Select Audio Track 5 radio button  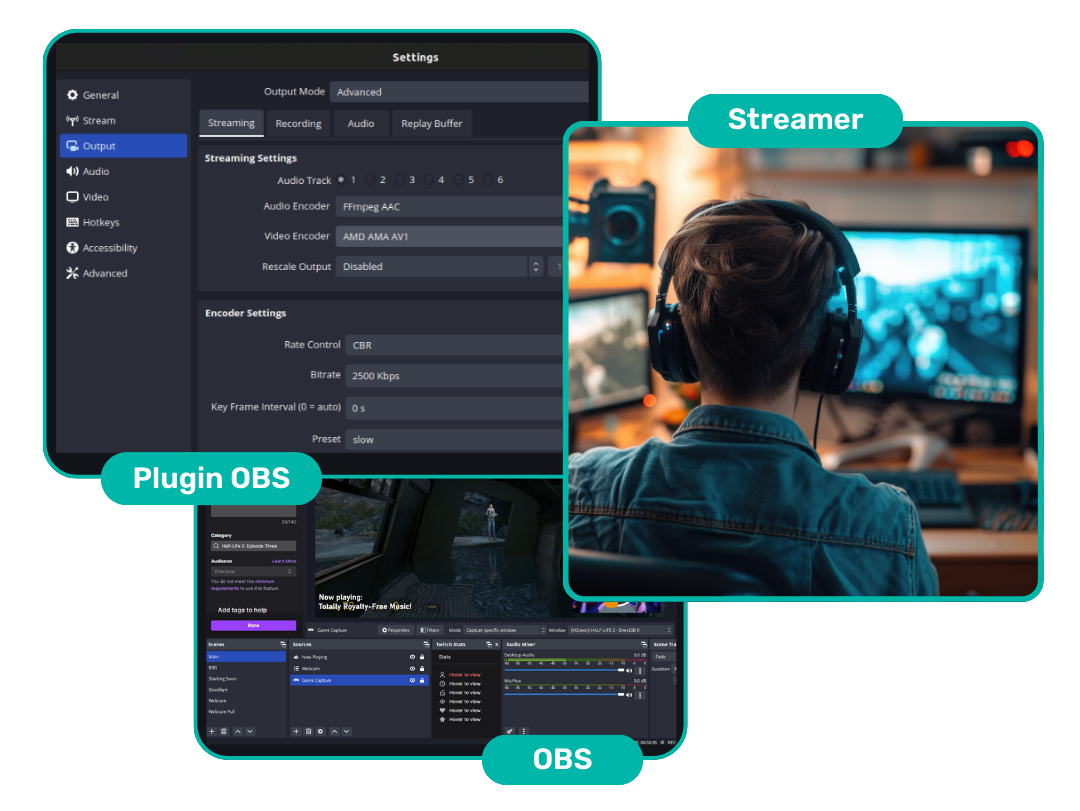pos(459,180)
